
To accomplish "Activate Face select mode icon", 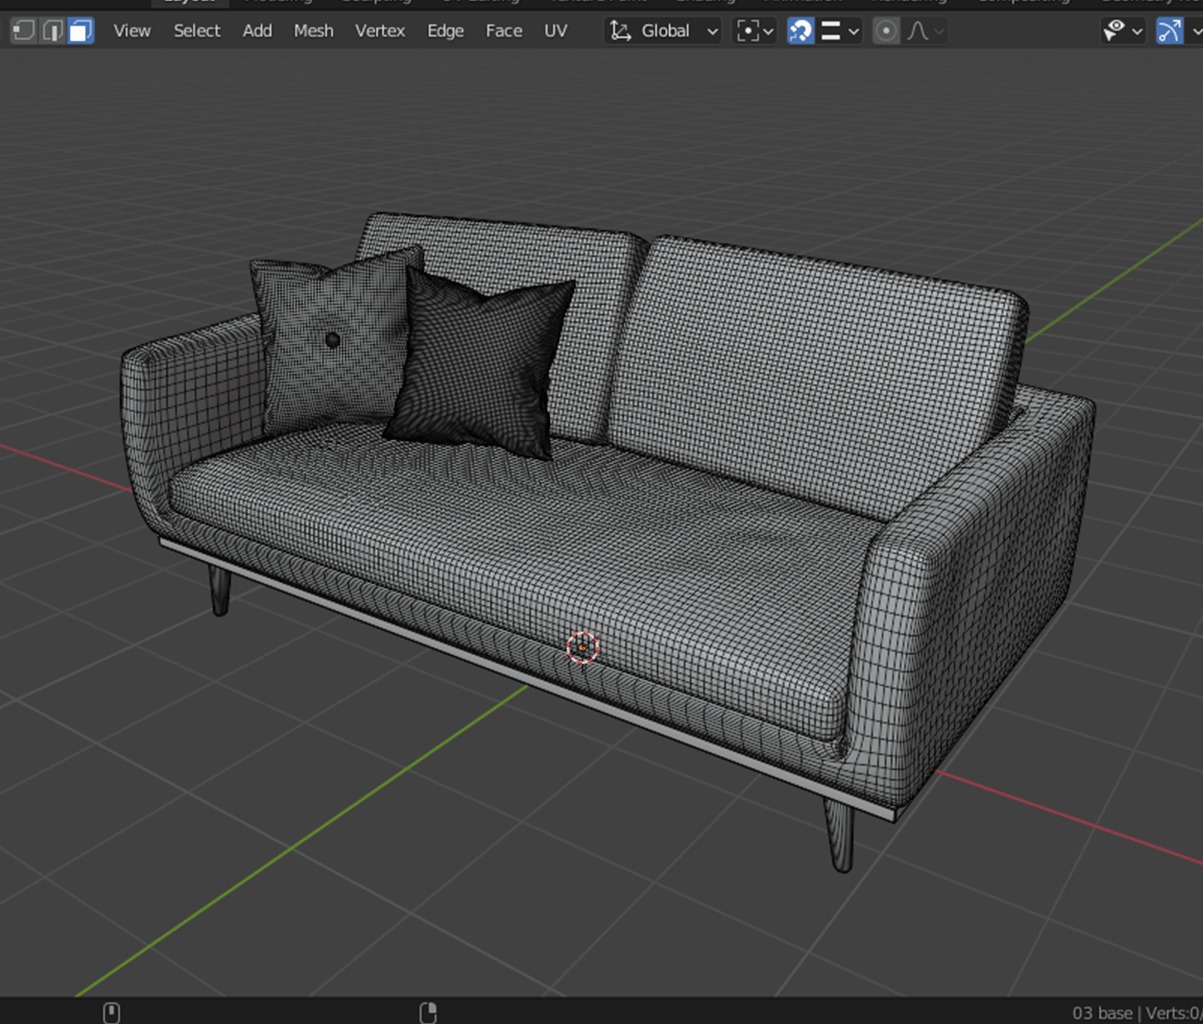I will 81,31.
